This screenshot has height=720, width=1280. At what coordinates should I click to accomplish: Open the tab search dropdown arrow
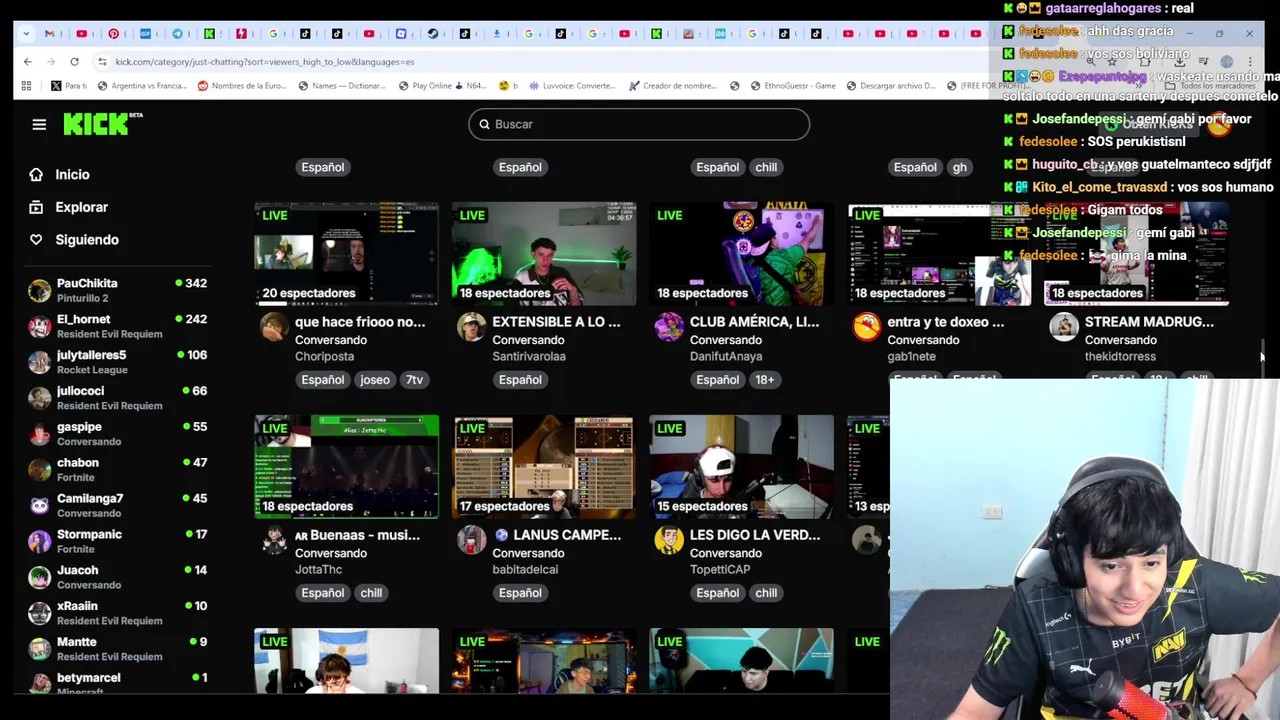coord(25,33)
